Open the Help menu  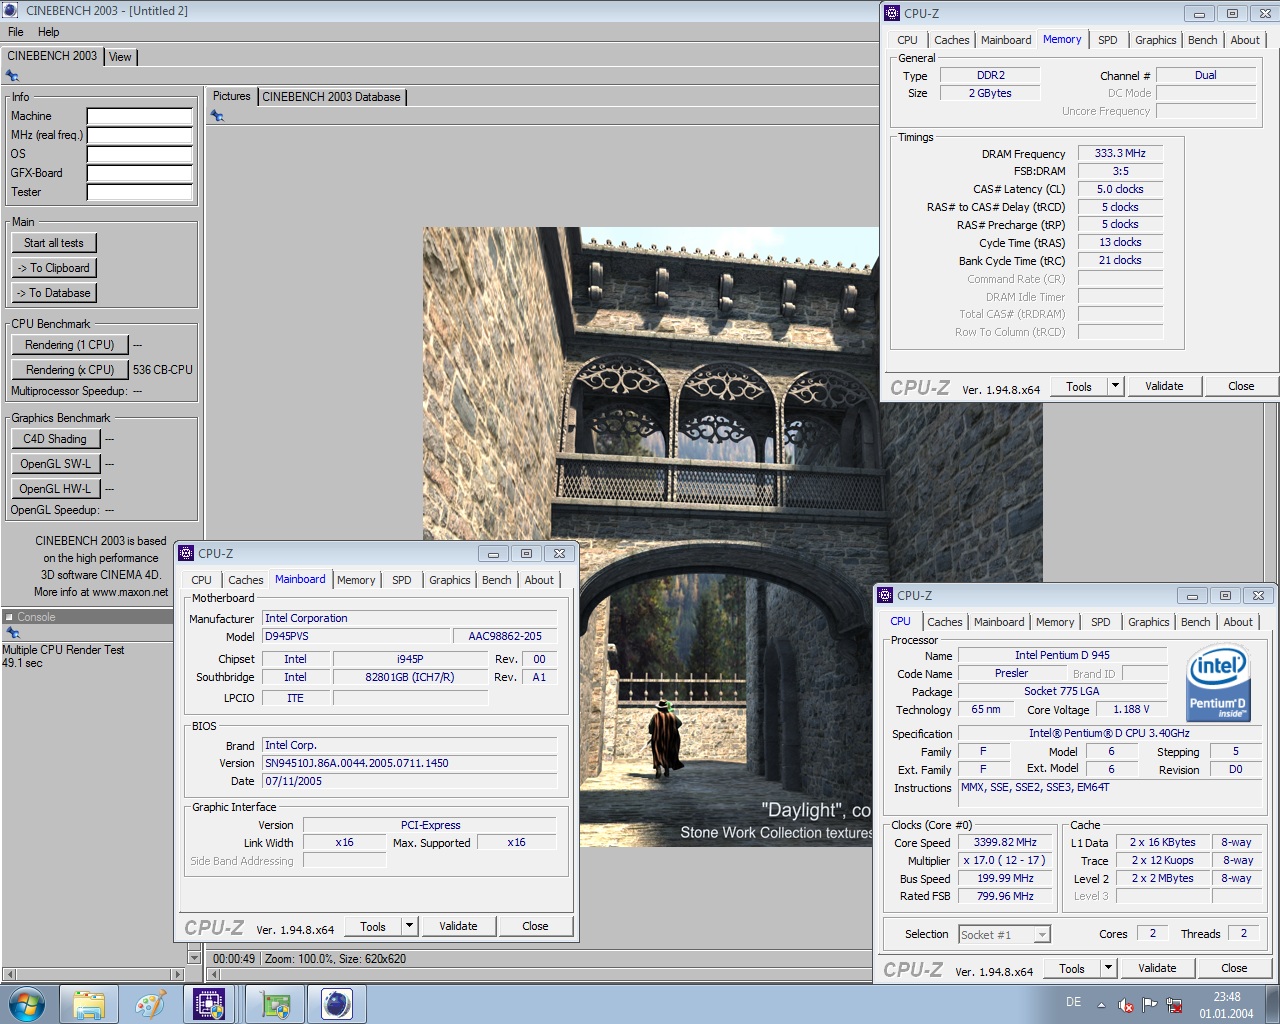coord(48,32)
